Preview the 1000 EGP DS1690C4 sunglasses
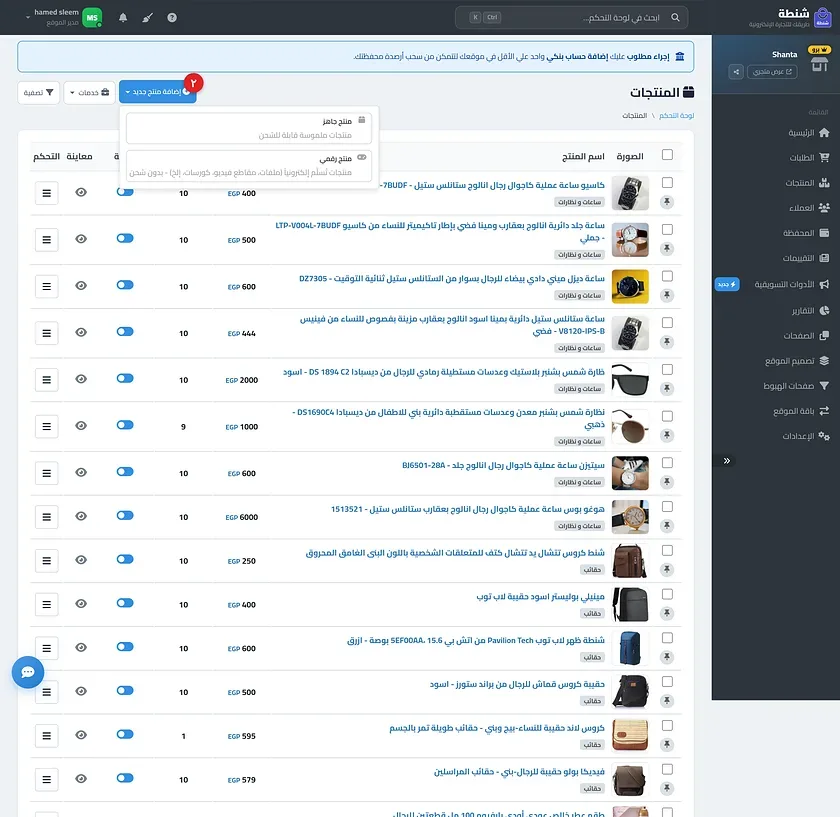Image resolution: width=840 pixels, height=817 pixels. coord(81,426)
